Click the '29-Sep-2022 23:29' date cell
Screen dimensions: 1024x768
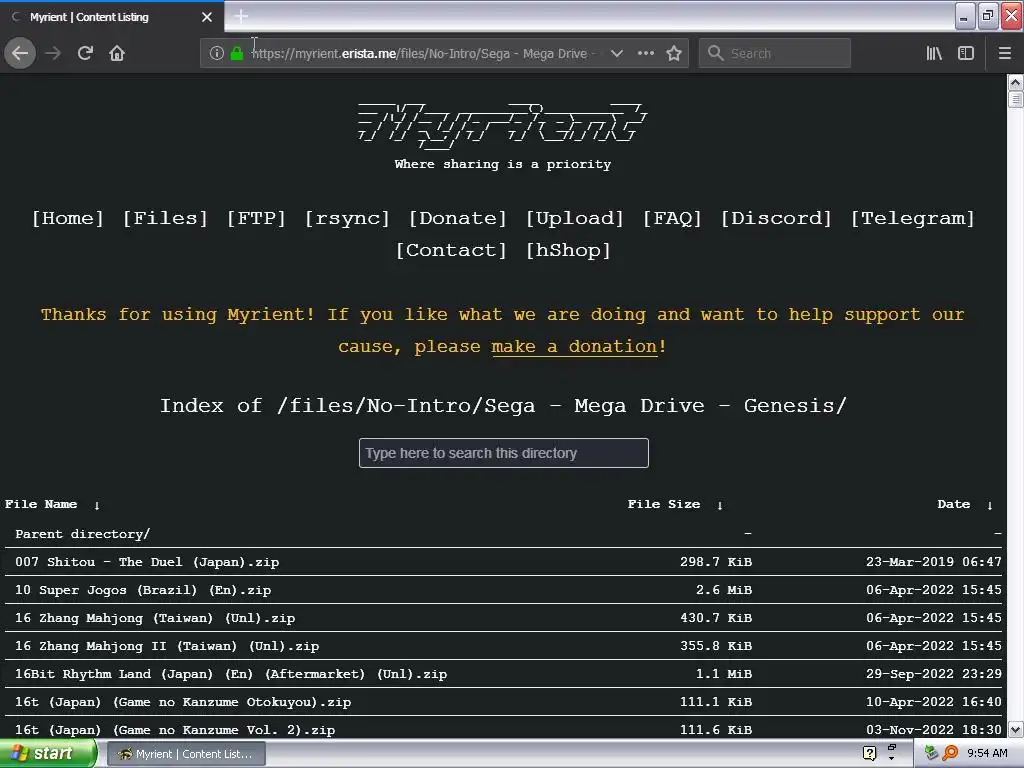933,675
